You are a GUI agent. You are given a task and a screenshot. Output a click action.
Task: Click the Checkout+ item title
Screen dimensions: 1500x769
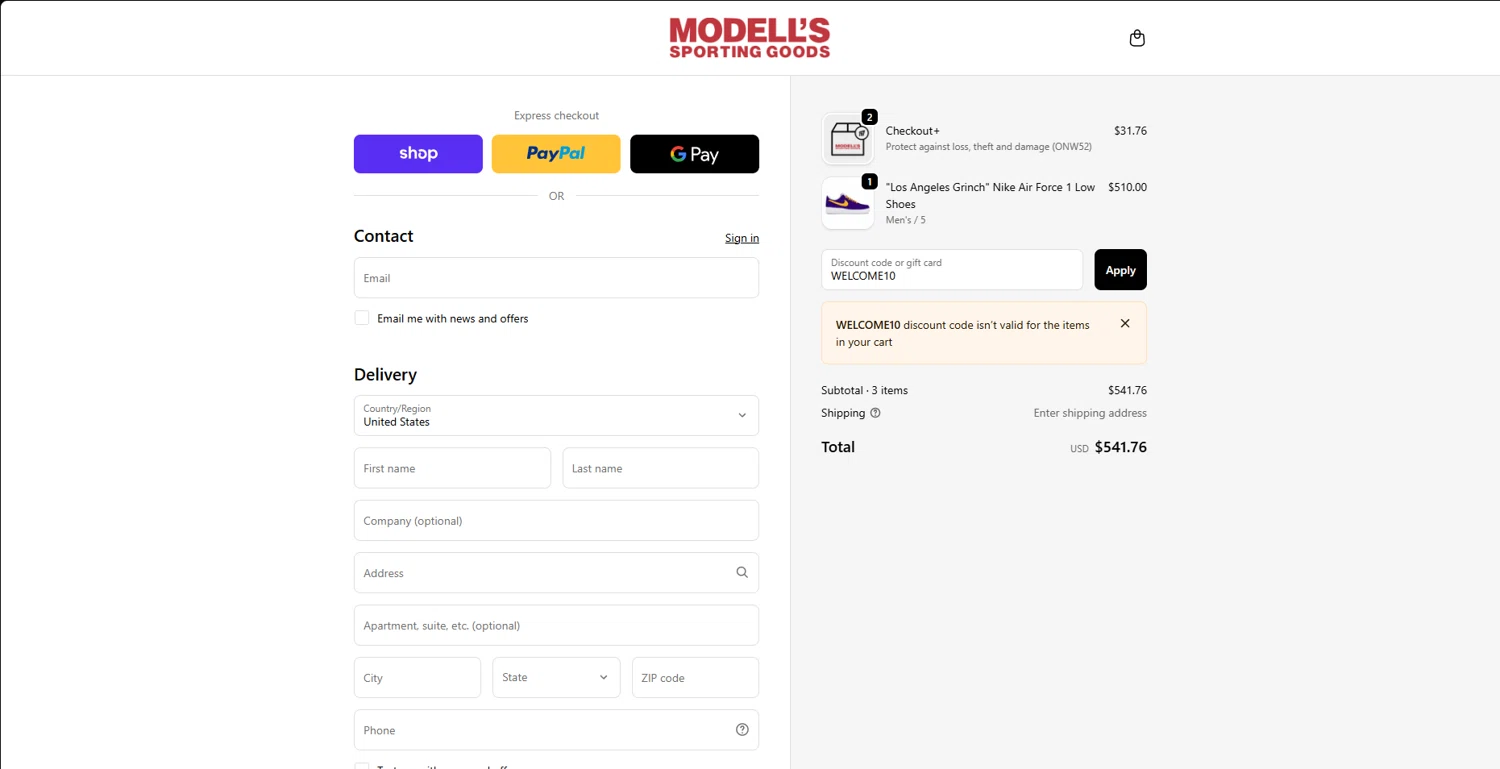tap(913, 131)
